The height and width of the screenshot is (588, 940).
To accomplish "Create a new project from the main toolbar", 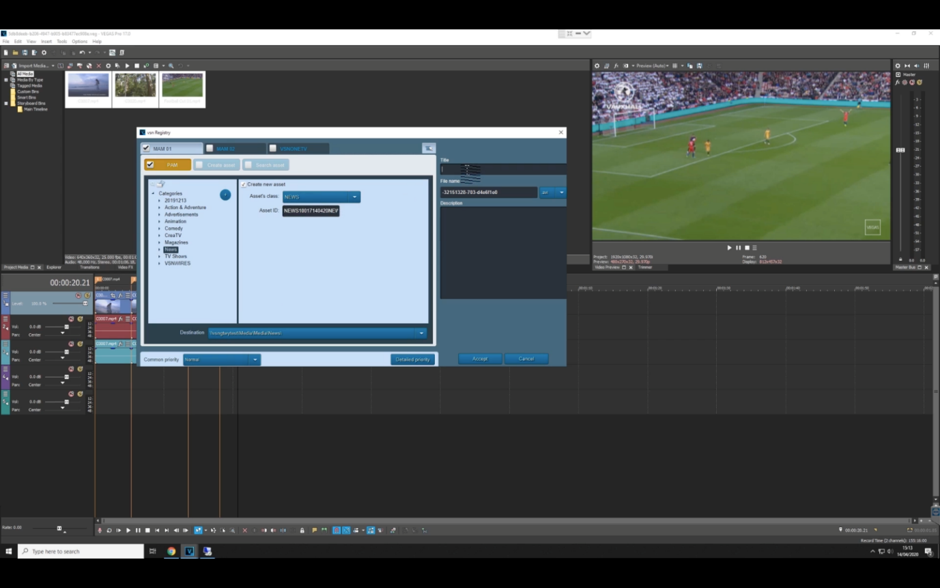I will (x=6, y=53).
